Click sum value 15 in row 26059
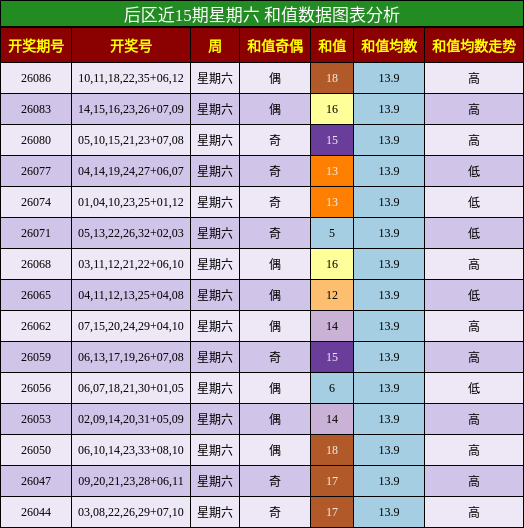 point(332,357)
